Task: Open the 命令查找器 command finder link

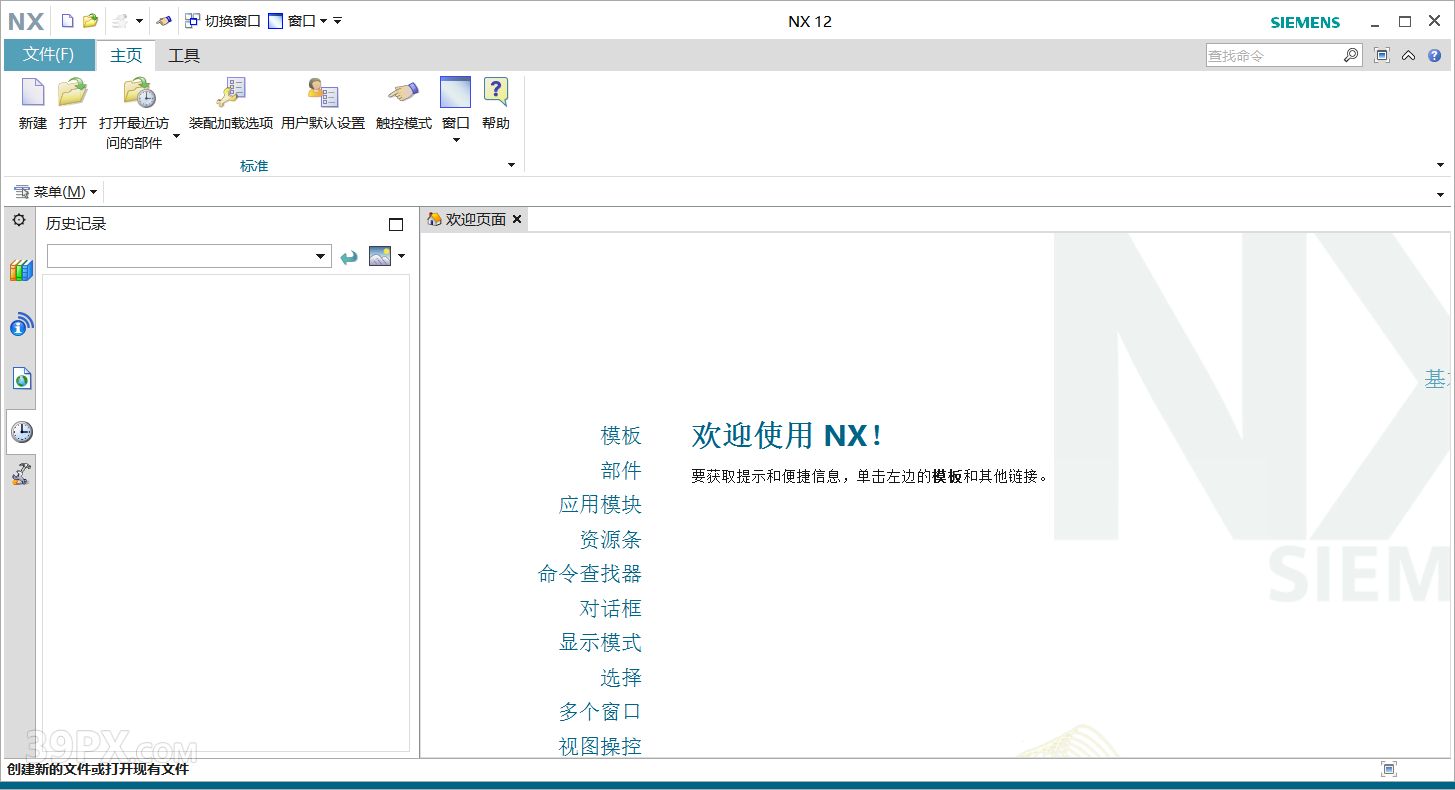Action: point(590,574)
